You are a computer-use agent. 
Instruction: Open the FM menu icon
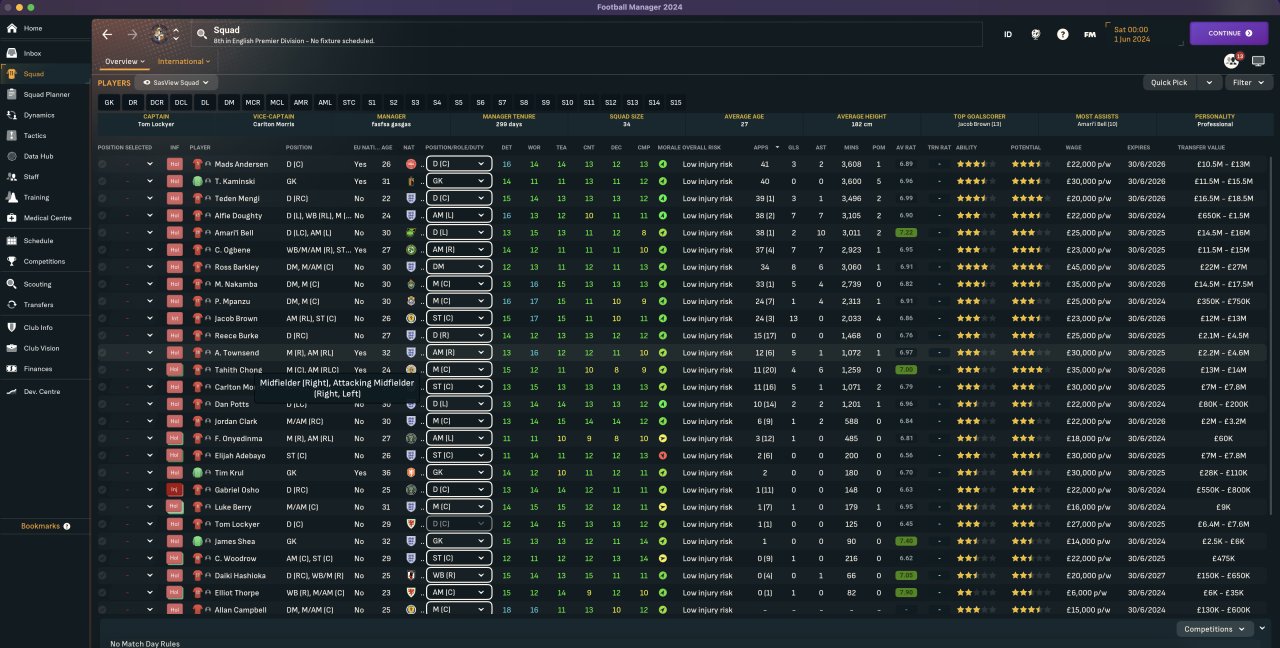(x=1089, y=34)
